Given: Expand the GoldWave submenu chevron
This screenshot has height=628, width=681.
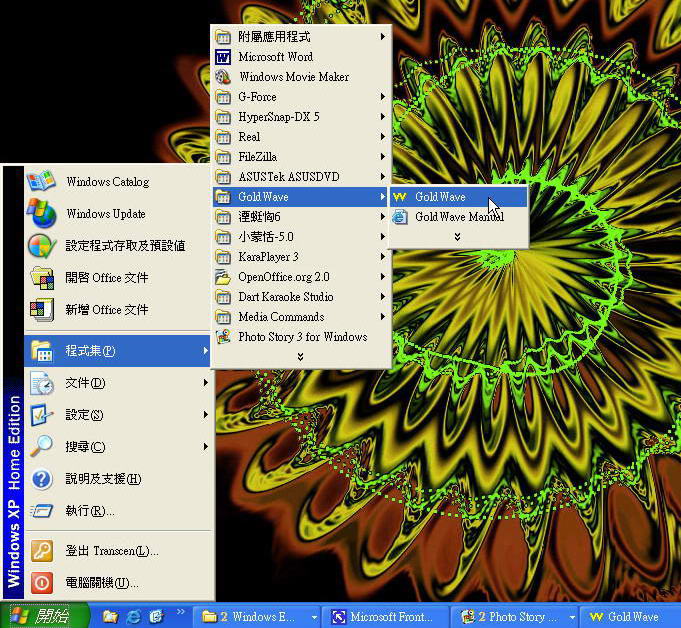Looking at the screenshot, I should [x=457, y=237].
